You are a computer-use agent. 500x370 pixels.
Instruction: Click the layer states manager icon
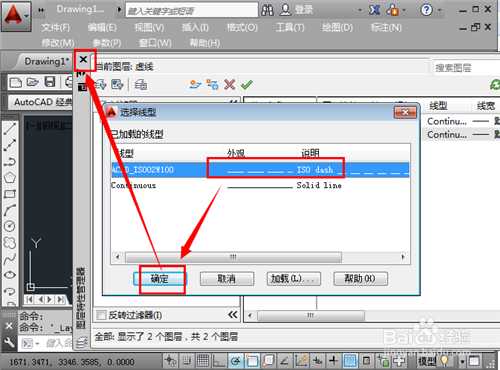click(x=141, y=85)
